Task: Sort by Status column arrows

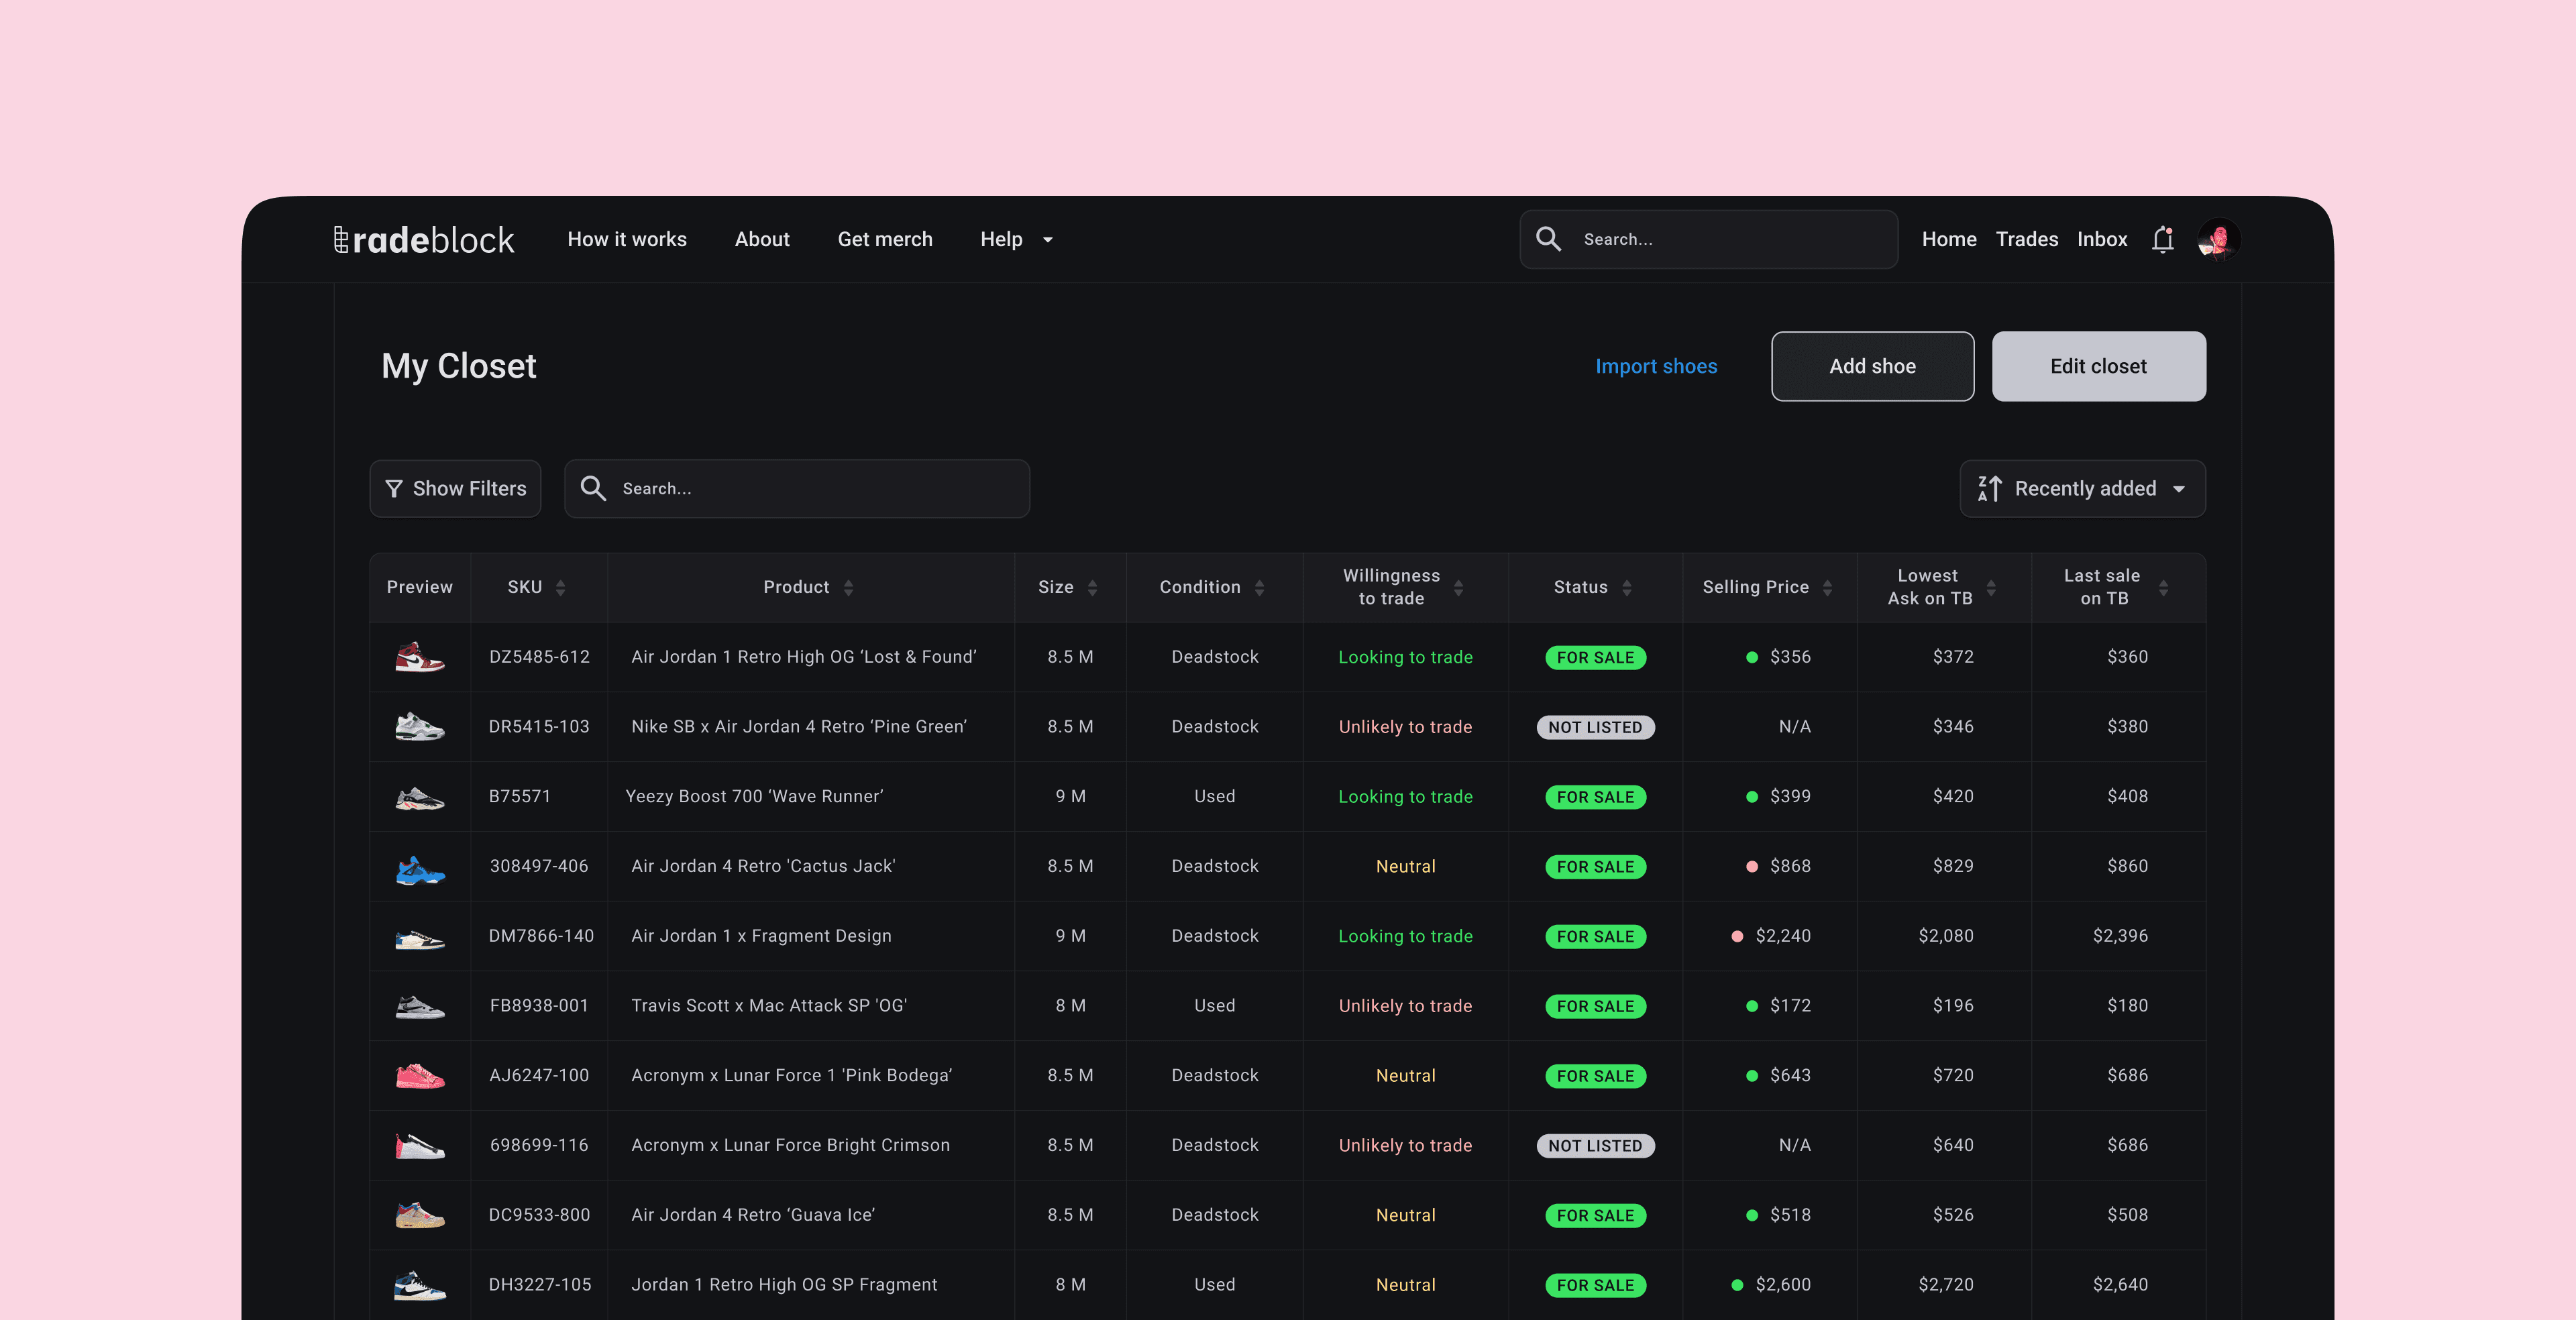Action: pyautogui.click(x=1627, y=588)
